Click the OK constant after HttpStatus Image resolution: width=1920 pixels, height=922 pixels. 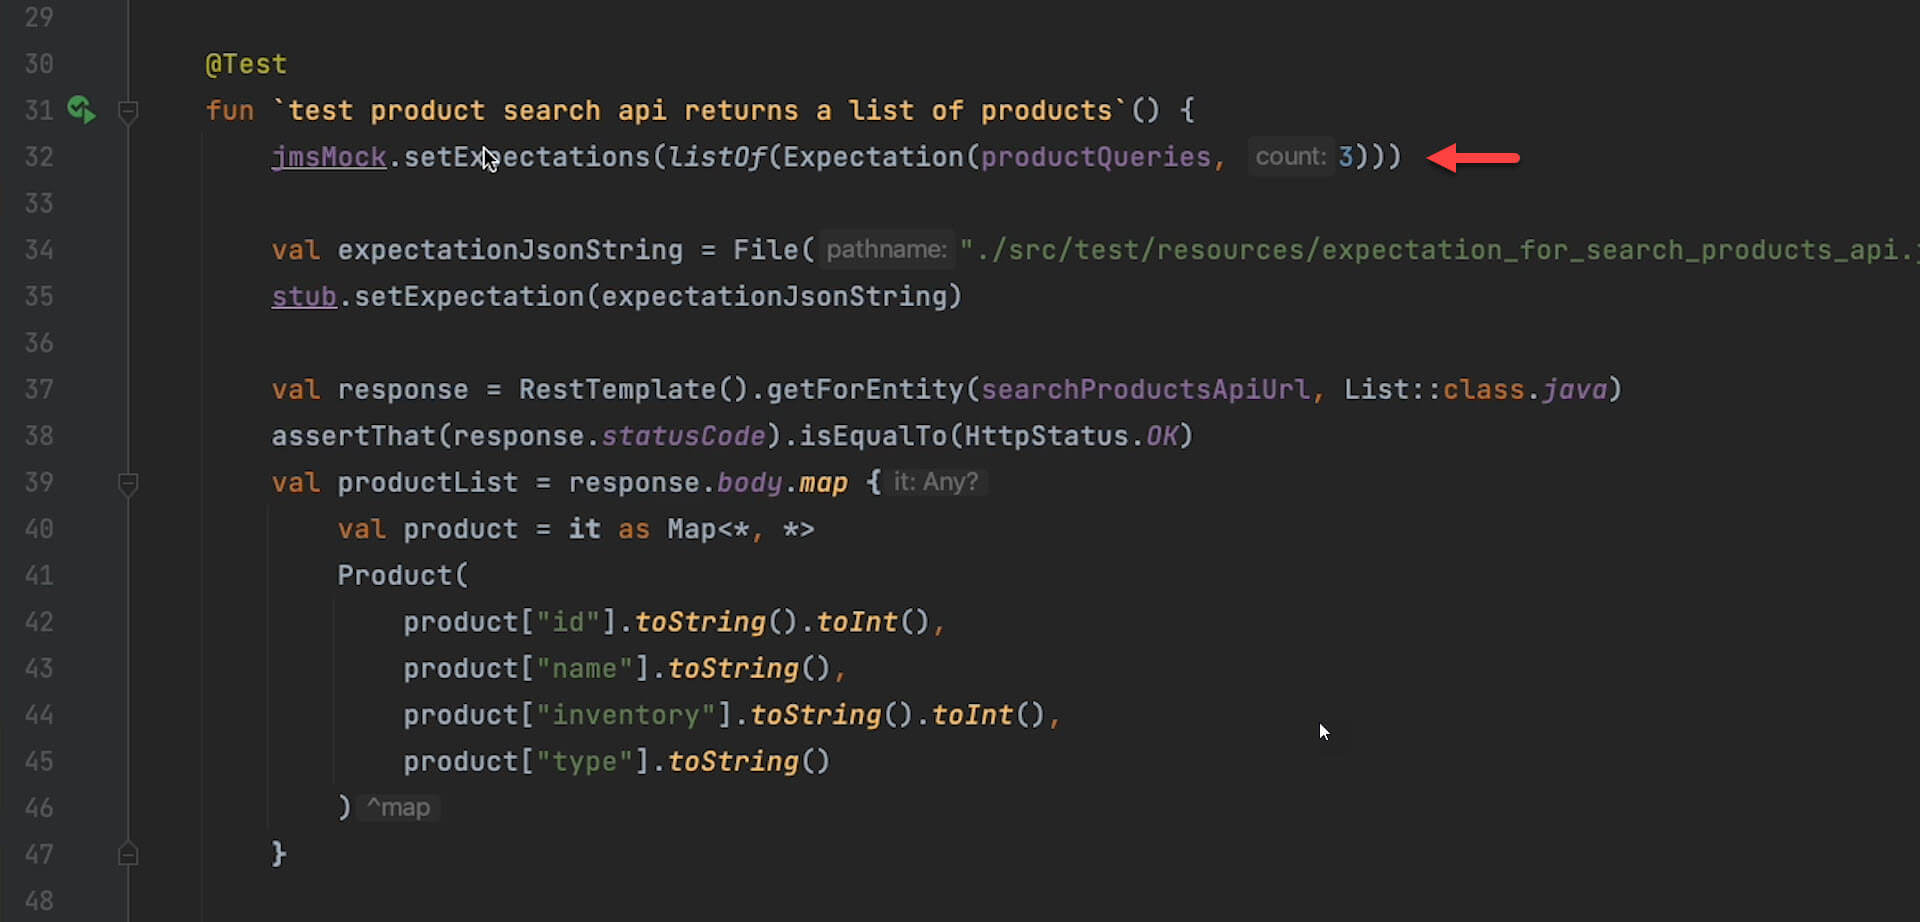coord(1161,436)
